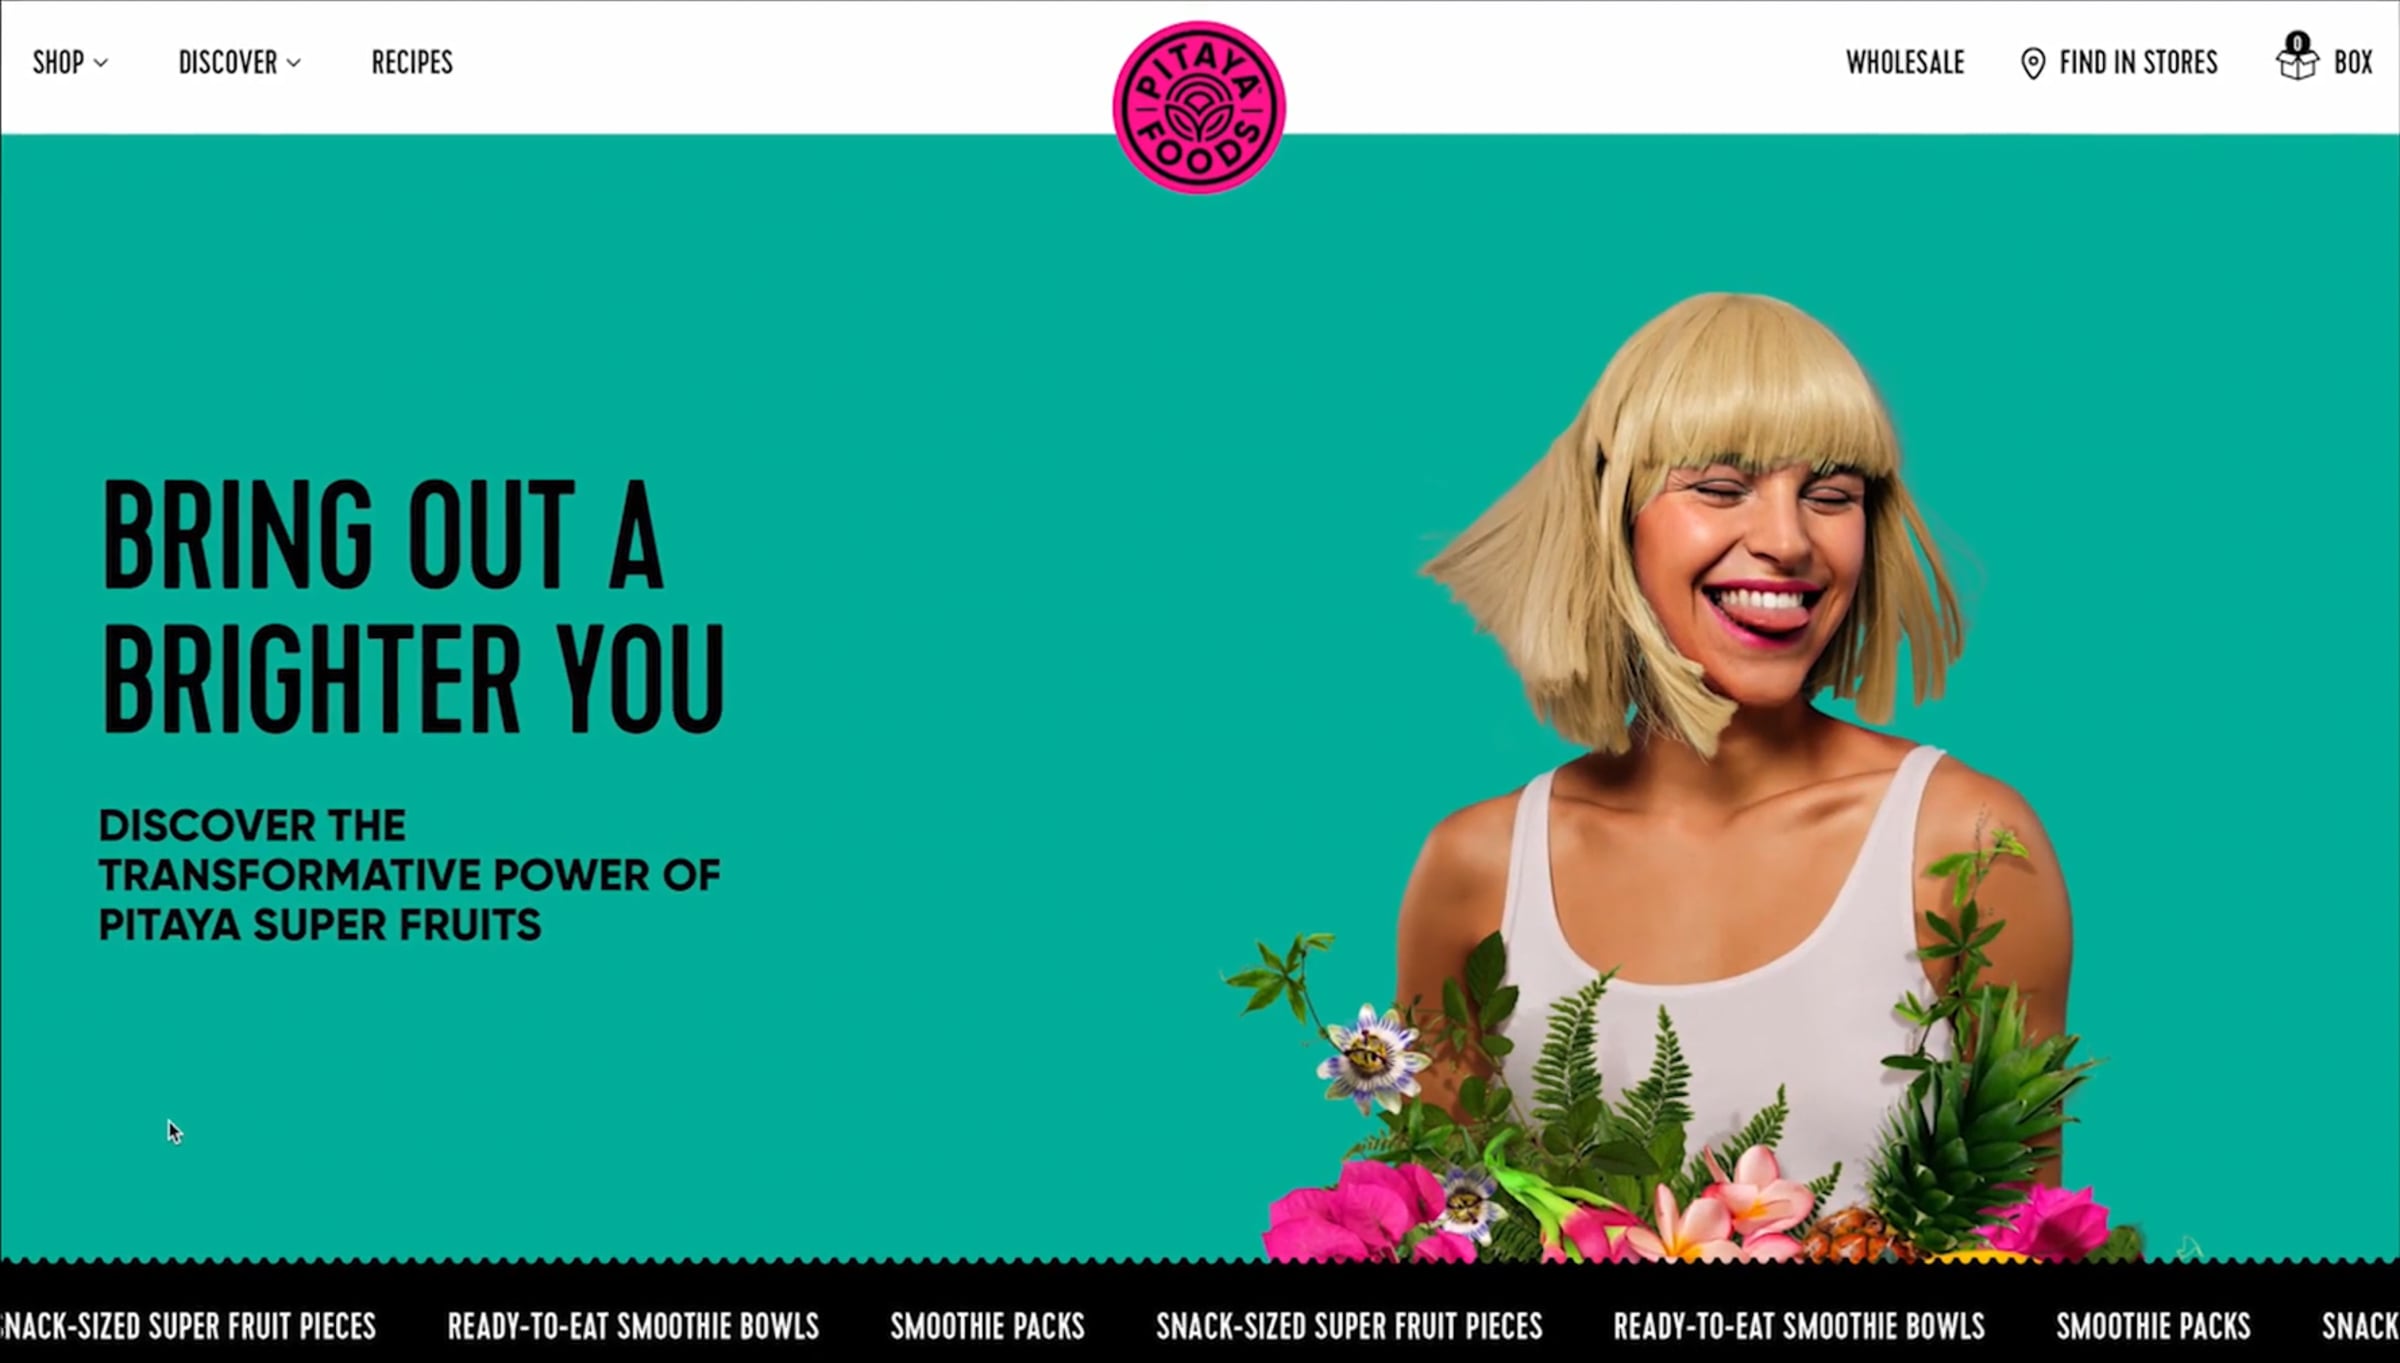Open the Wholesale page

1905,62
